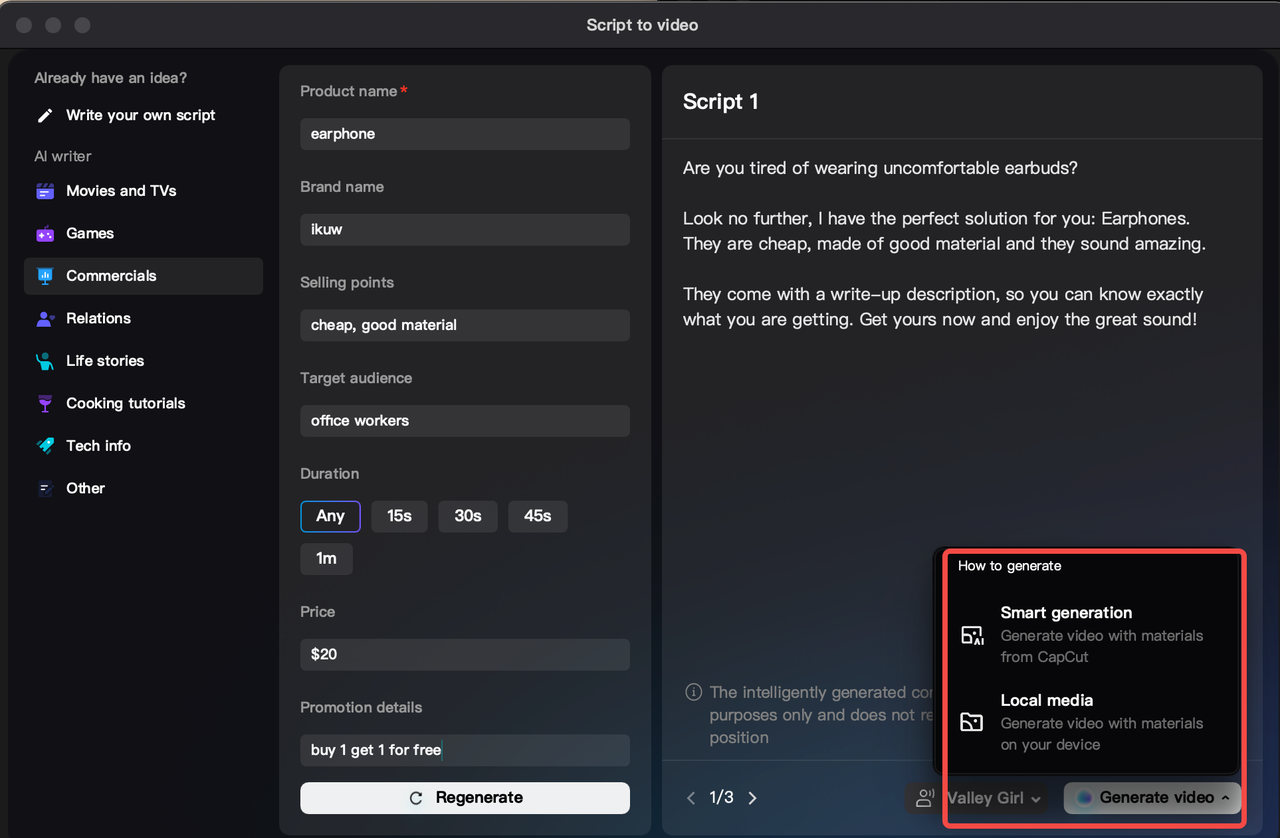1280x838 pixels.
Task: Choose the 30s duration option
Action: [x=467, y=516]
